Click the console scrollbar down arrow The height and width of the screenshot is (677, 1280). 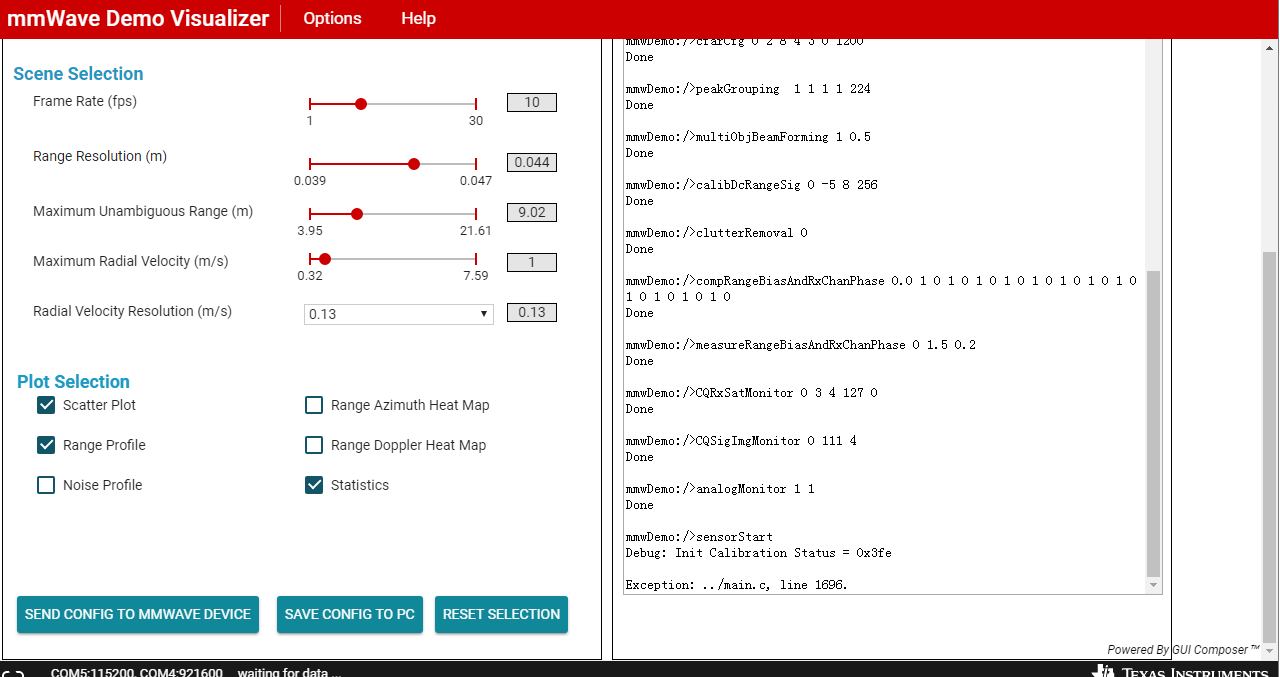(1154, 585)
